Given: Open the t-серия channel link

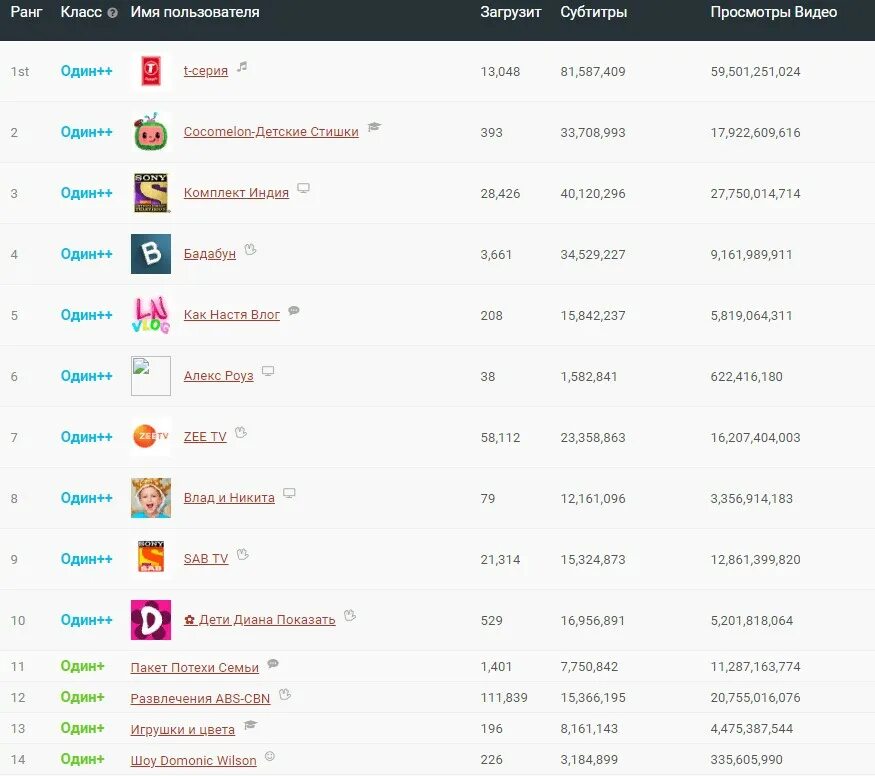Looking at the screenshot, I should pyautogui.click(x=206, y=71).
